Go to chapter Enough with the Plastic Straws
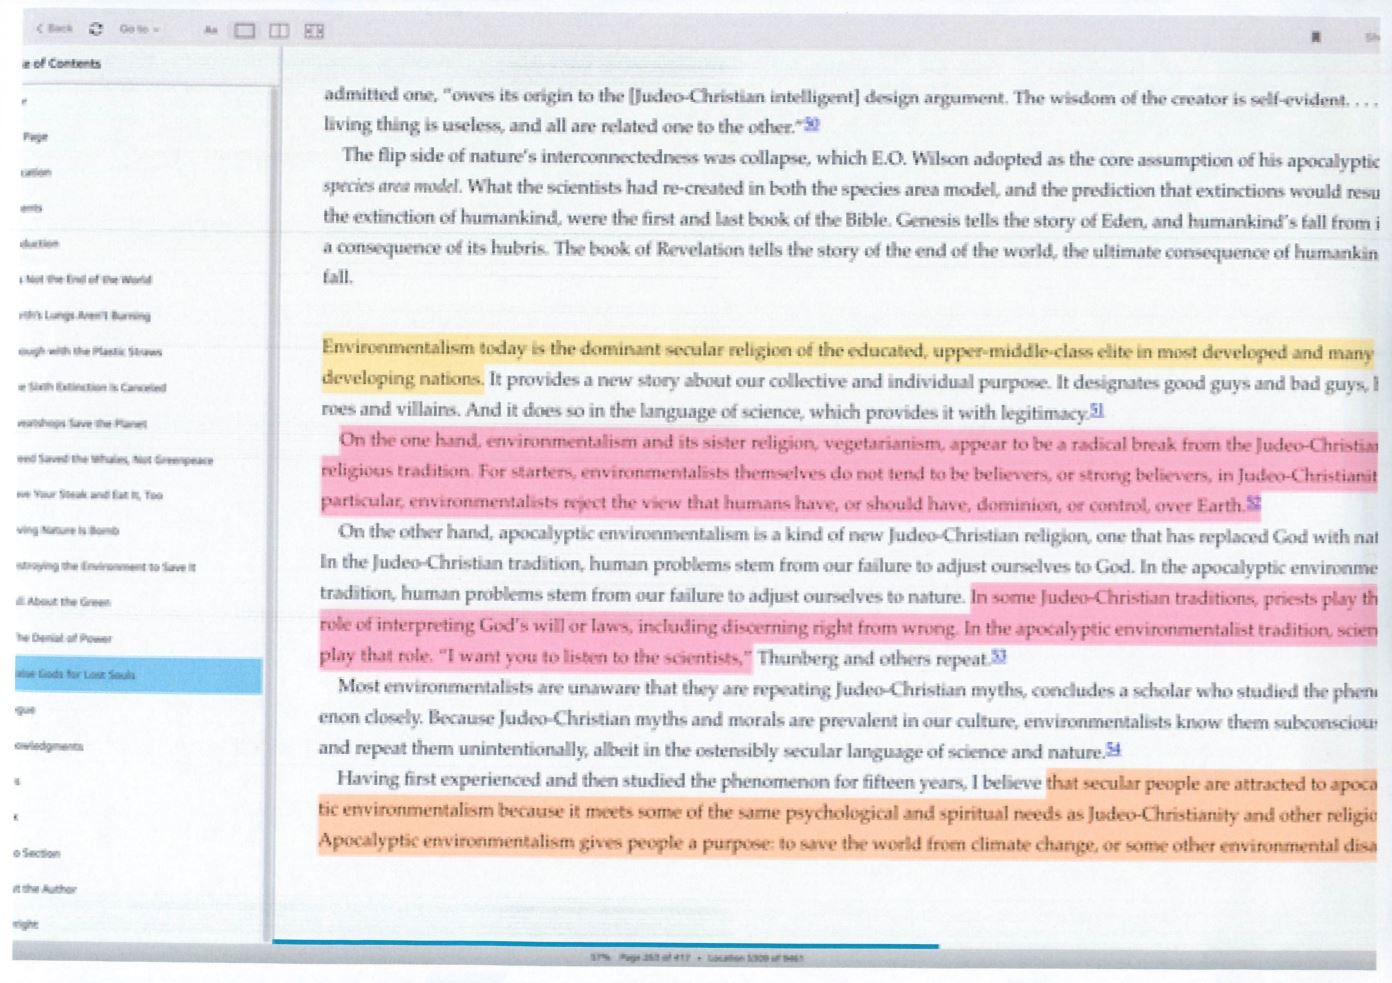Image resolution: width=1392 pixels, height=983 pixels. [x=90, y=351]
